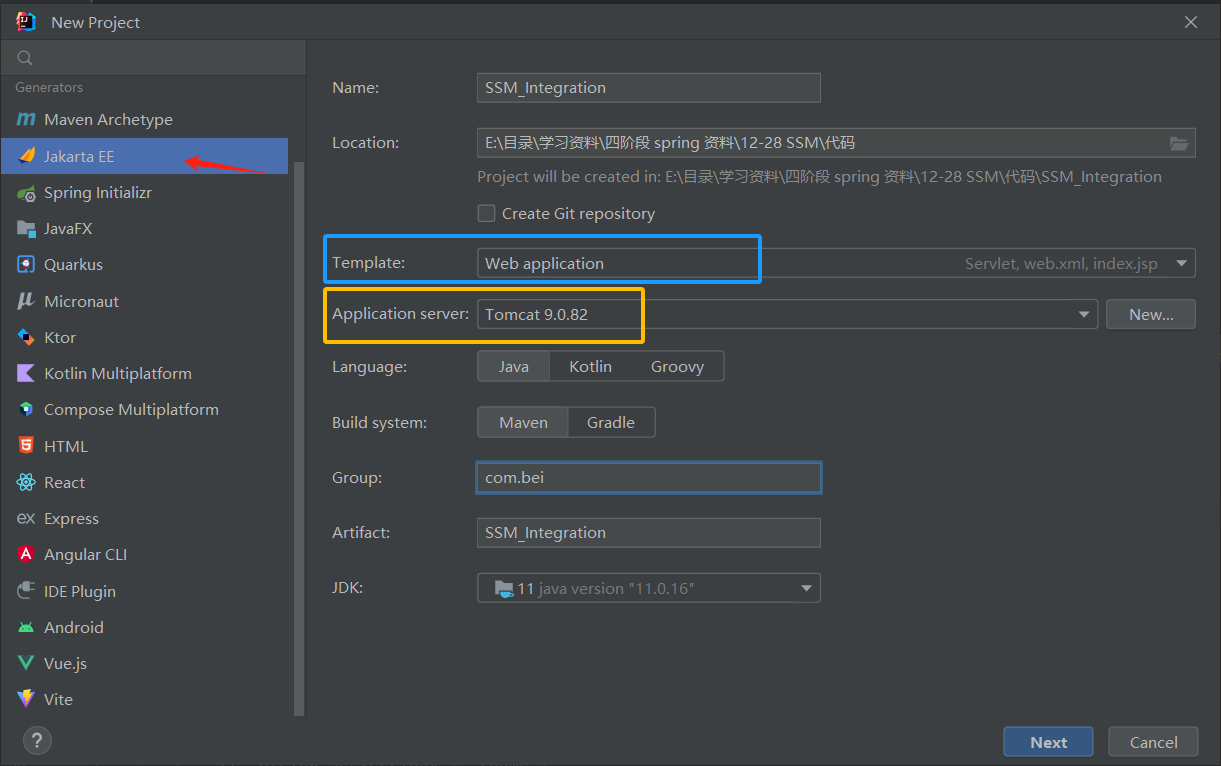Click the Compose Multiplatform icon
The width and height of the screenshot is (1221, 766).
[x=27, y=410]
